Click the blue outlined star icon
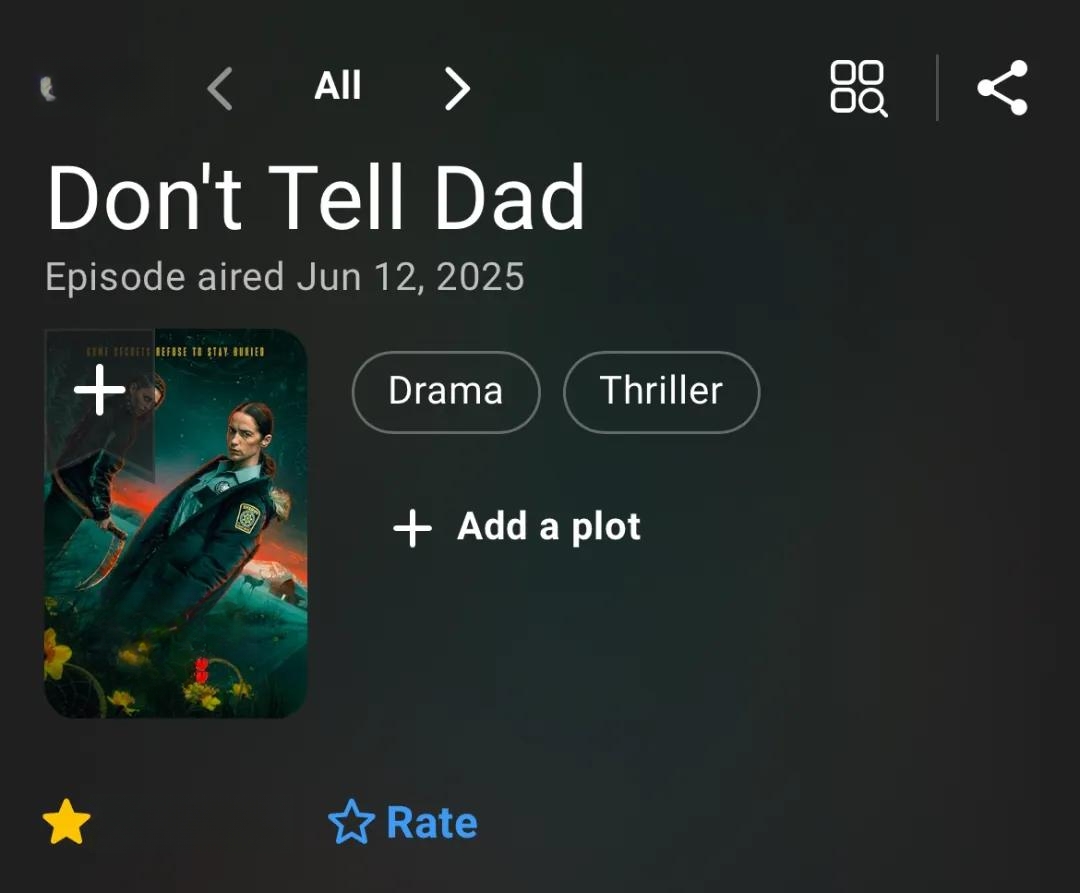The width and height of the screenshot is (1080, 893). point(351,821)
